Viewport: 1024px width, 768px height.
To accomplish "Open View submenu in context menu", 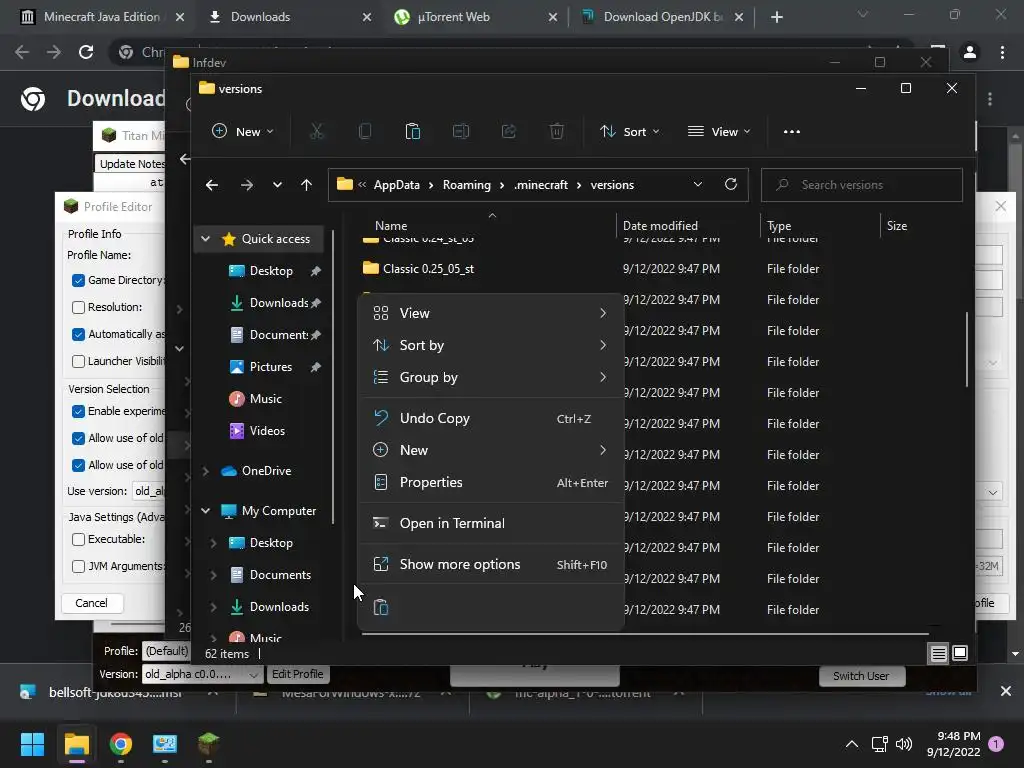I will coord(490,313).
